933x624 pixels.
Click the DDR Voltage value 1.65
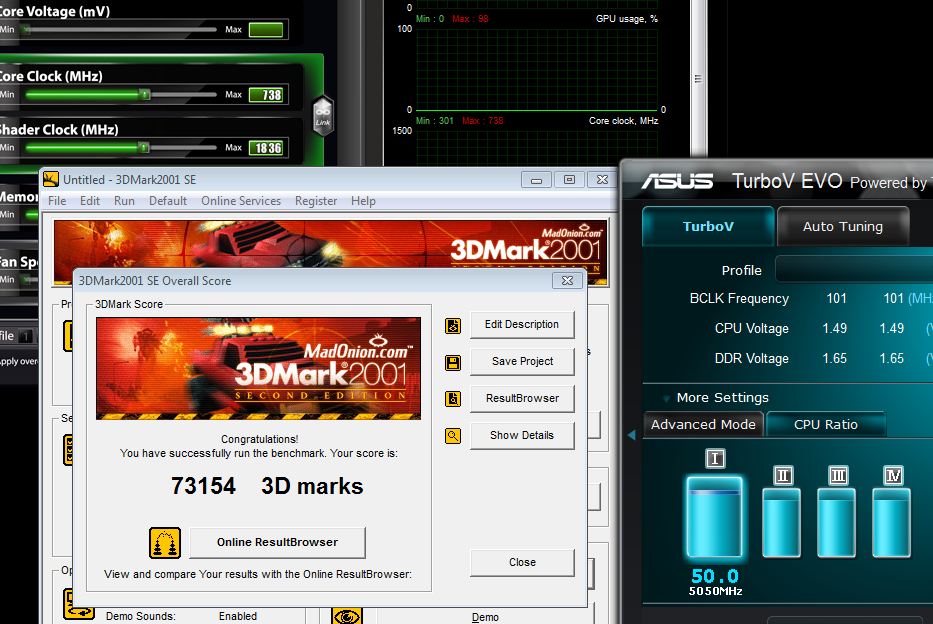[834, 358]
